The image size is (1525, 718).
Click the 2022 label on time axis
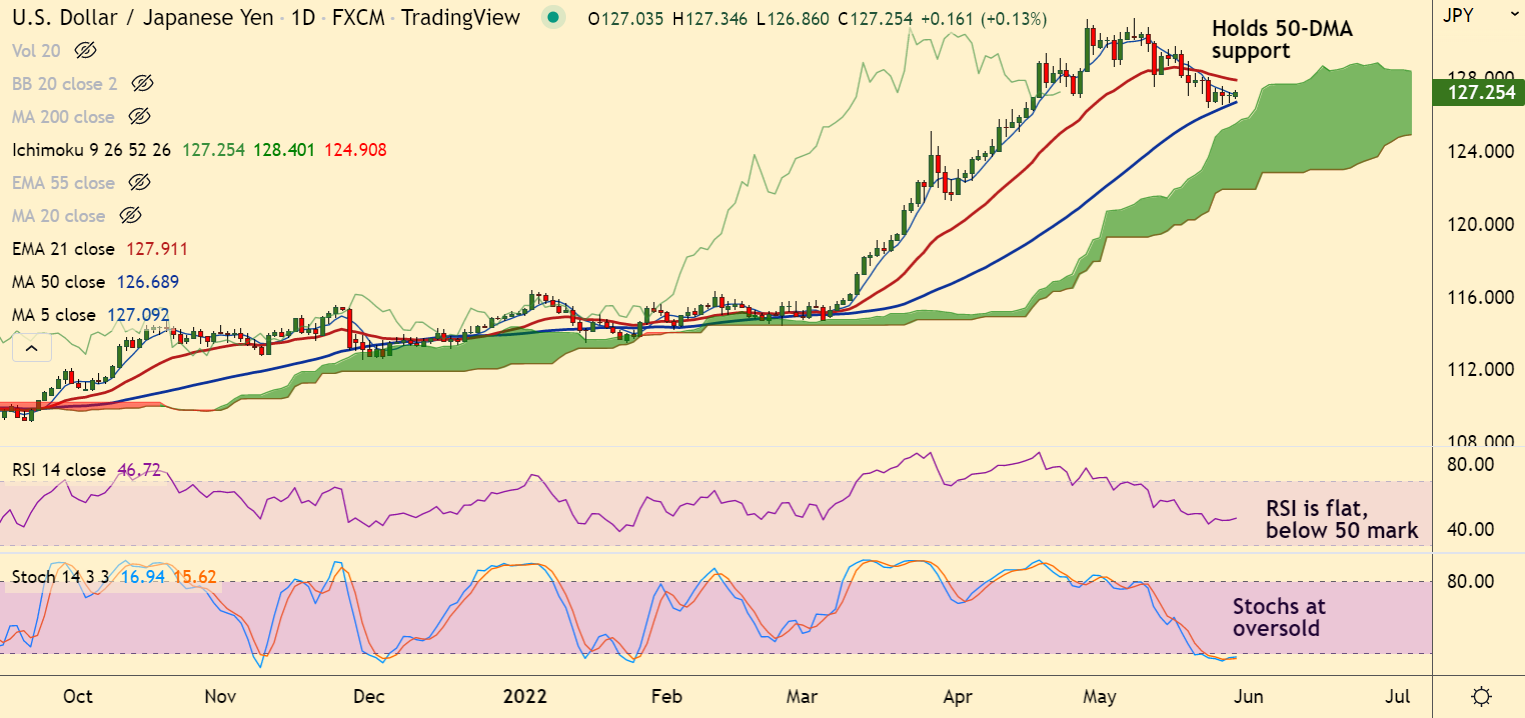[525, 696]
